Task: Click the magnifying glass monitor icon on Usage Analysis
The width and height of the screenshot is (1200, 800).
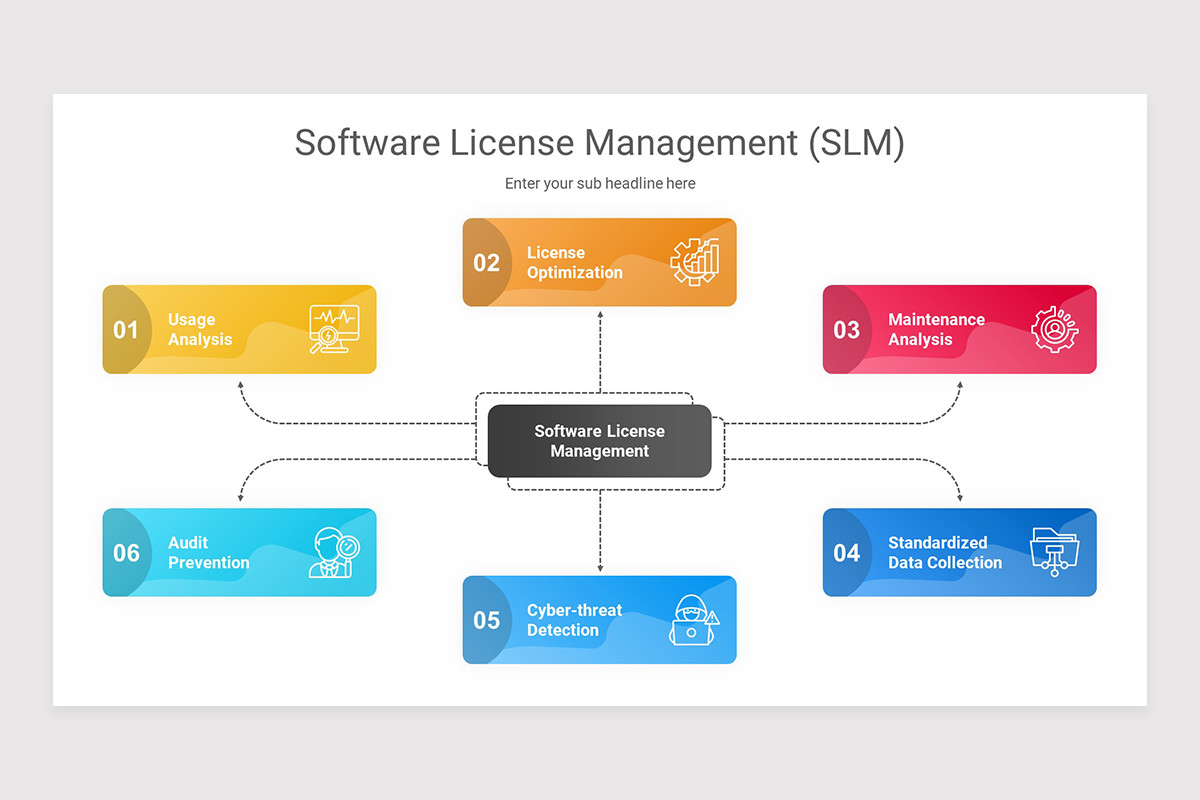Action: pyautogui.click(x=336, y=329)
